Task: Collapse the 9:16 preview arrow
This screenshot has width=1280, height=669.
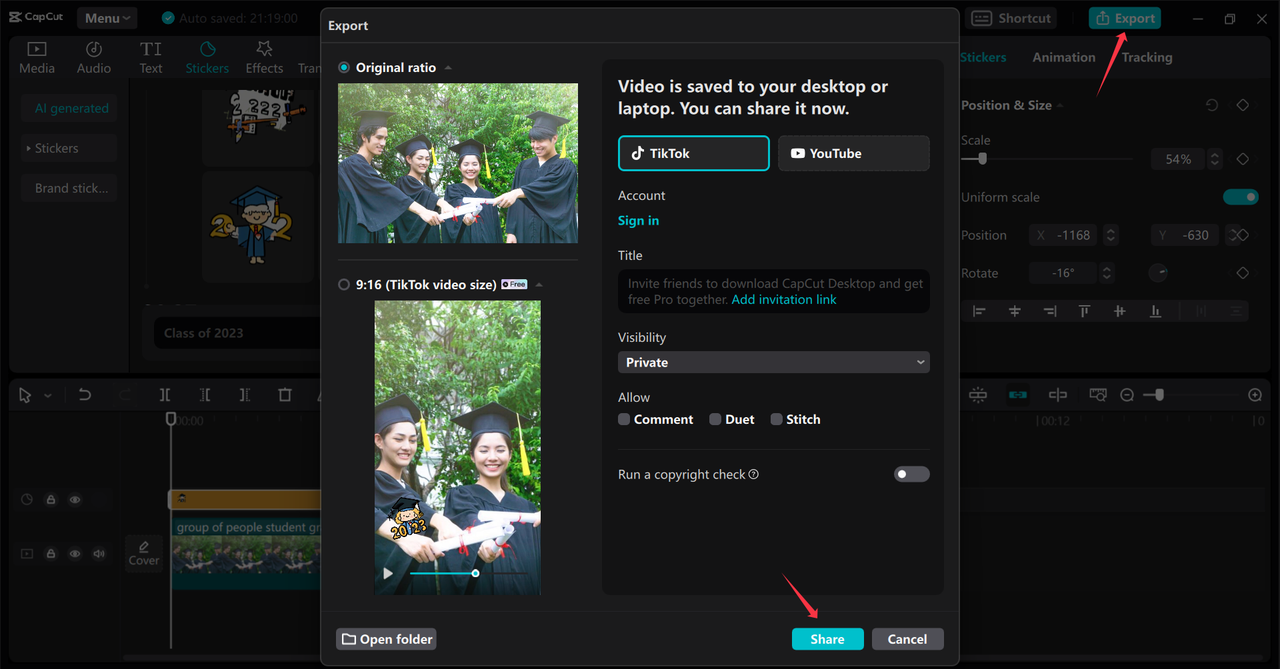Action: pyautogui.click(x=539, y=285)
